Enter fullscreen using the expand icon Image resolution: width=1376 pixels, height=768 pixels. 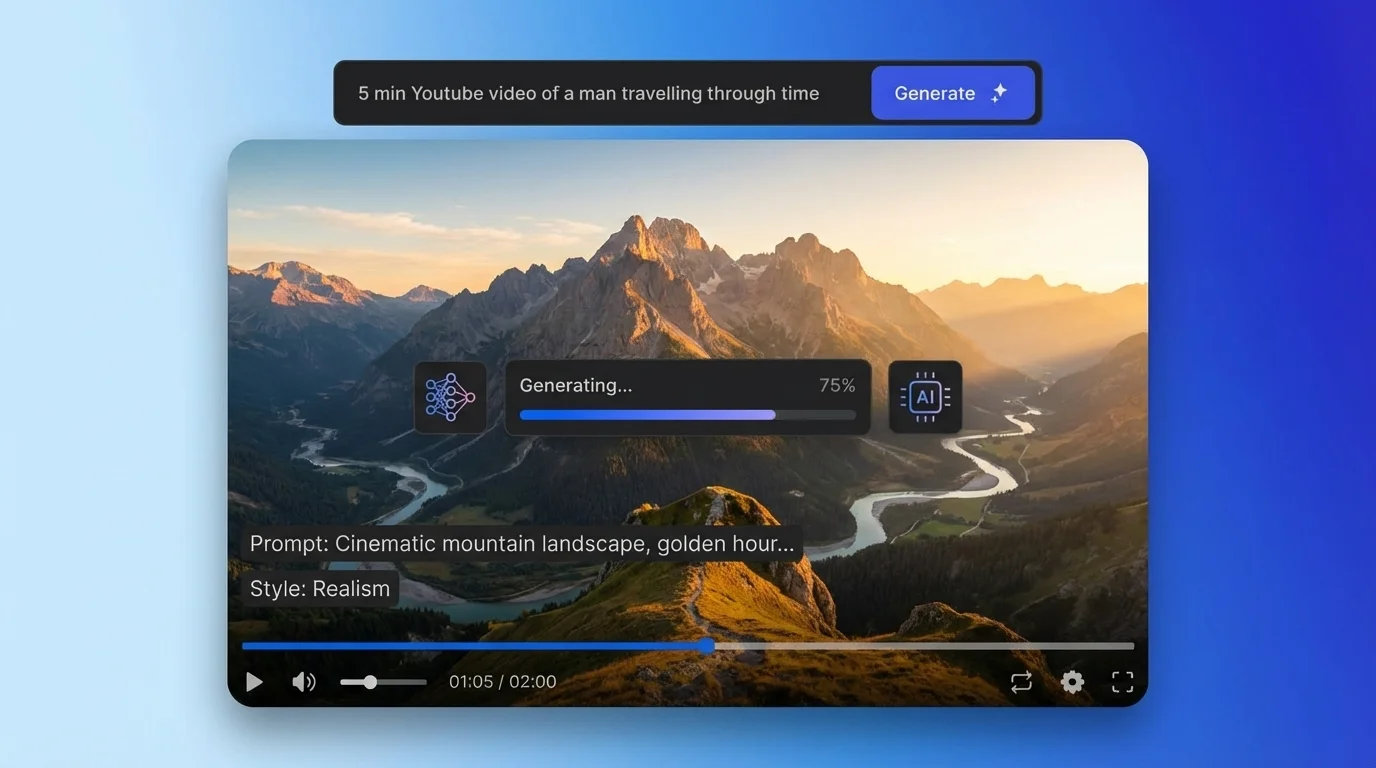click(1122, 681)
